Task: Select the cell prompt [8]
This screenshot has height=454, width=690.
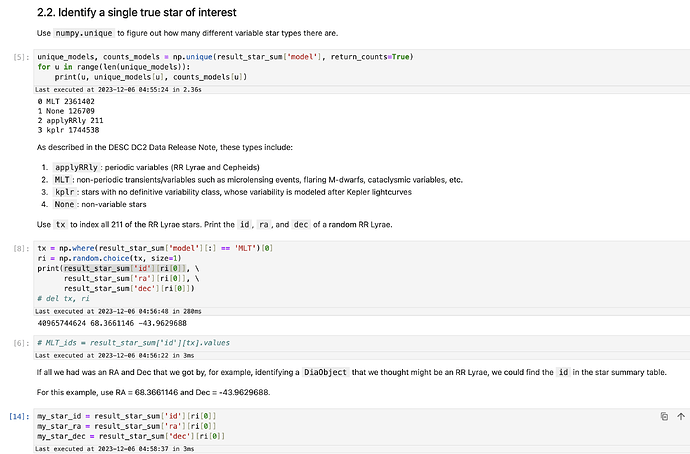Action: tap(21, 248)
